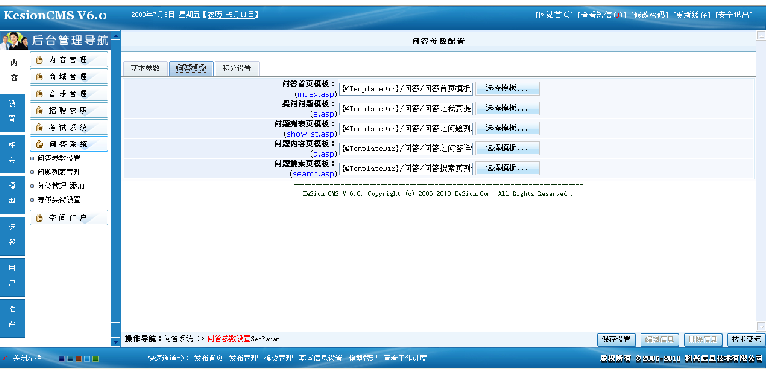Viewport: 769px width, 370px height.
Task: Open the 内容管理 menu in the sidebar
Action: pos(69,60)
